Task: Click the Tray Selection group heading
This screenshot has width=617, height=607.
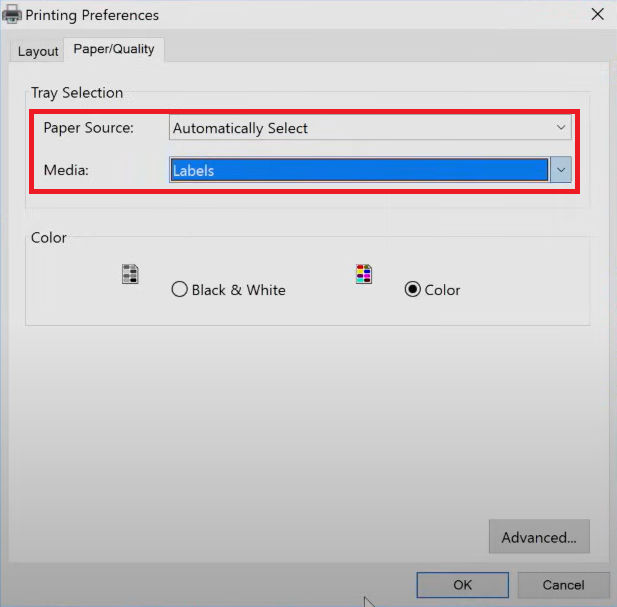Action: pyautogui.click(x=77, y=93)
